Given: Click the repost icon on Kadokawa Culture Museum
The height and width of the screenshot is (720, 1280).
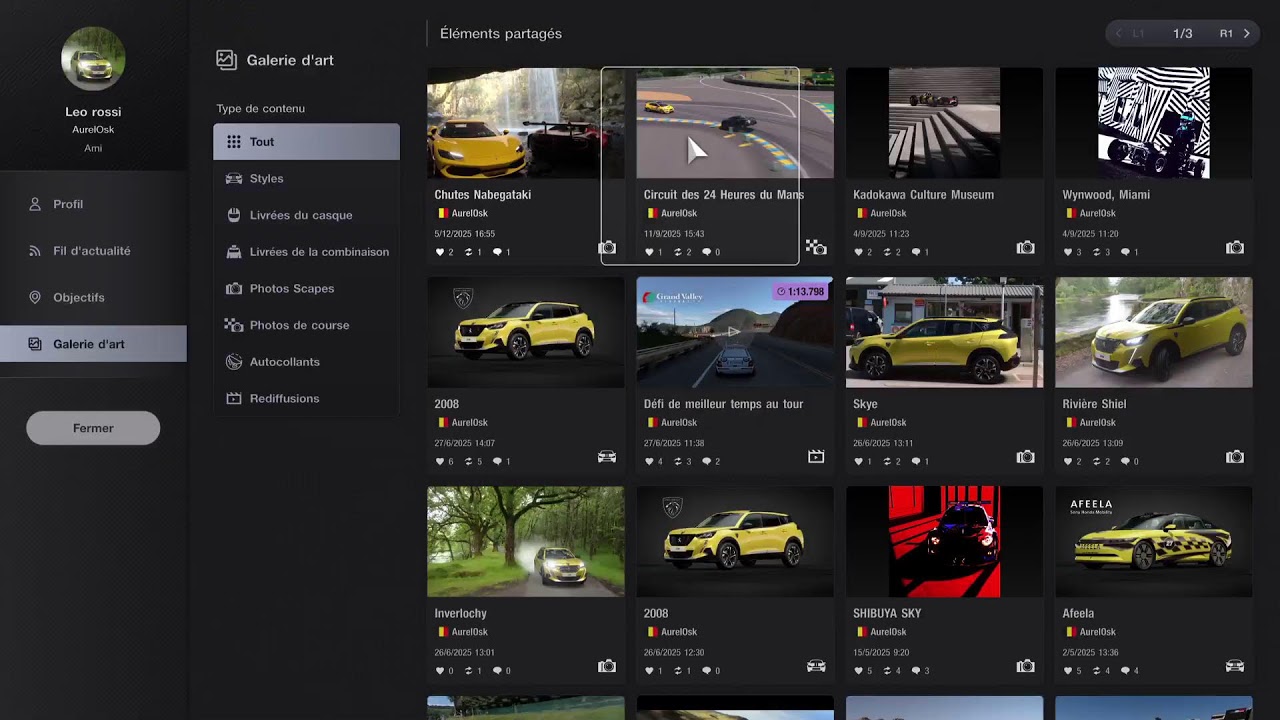Looking at the screenshot, I should pos(887,252).
